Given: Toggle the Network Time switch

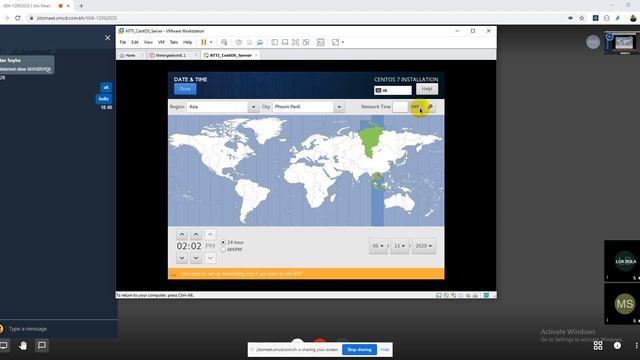Looking at the screenshot, I should 408,107.
